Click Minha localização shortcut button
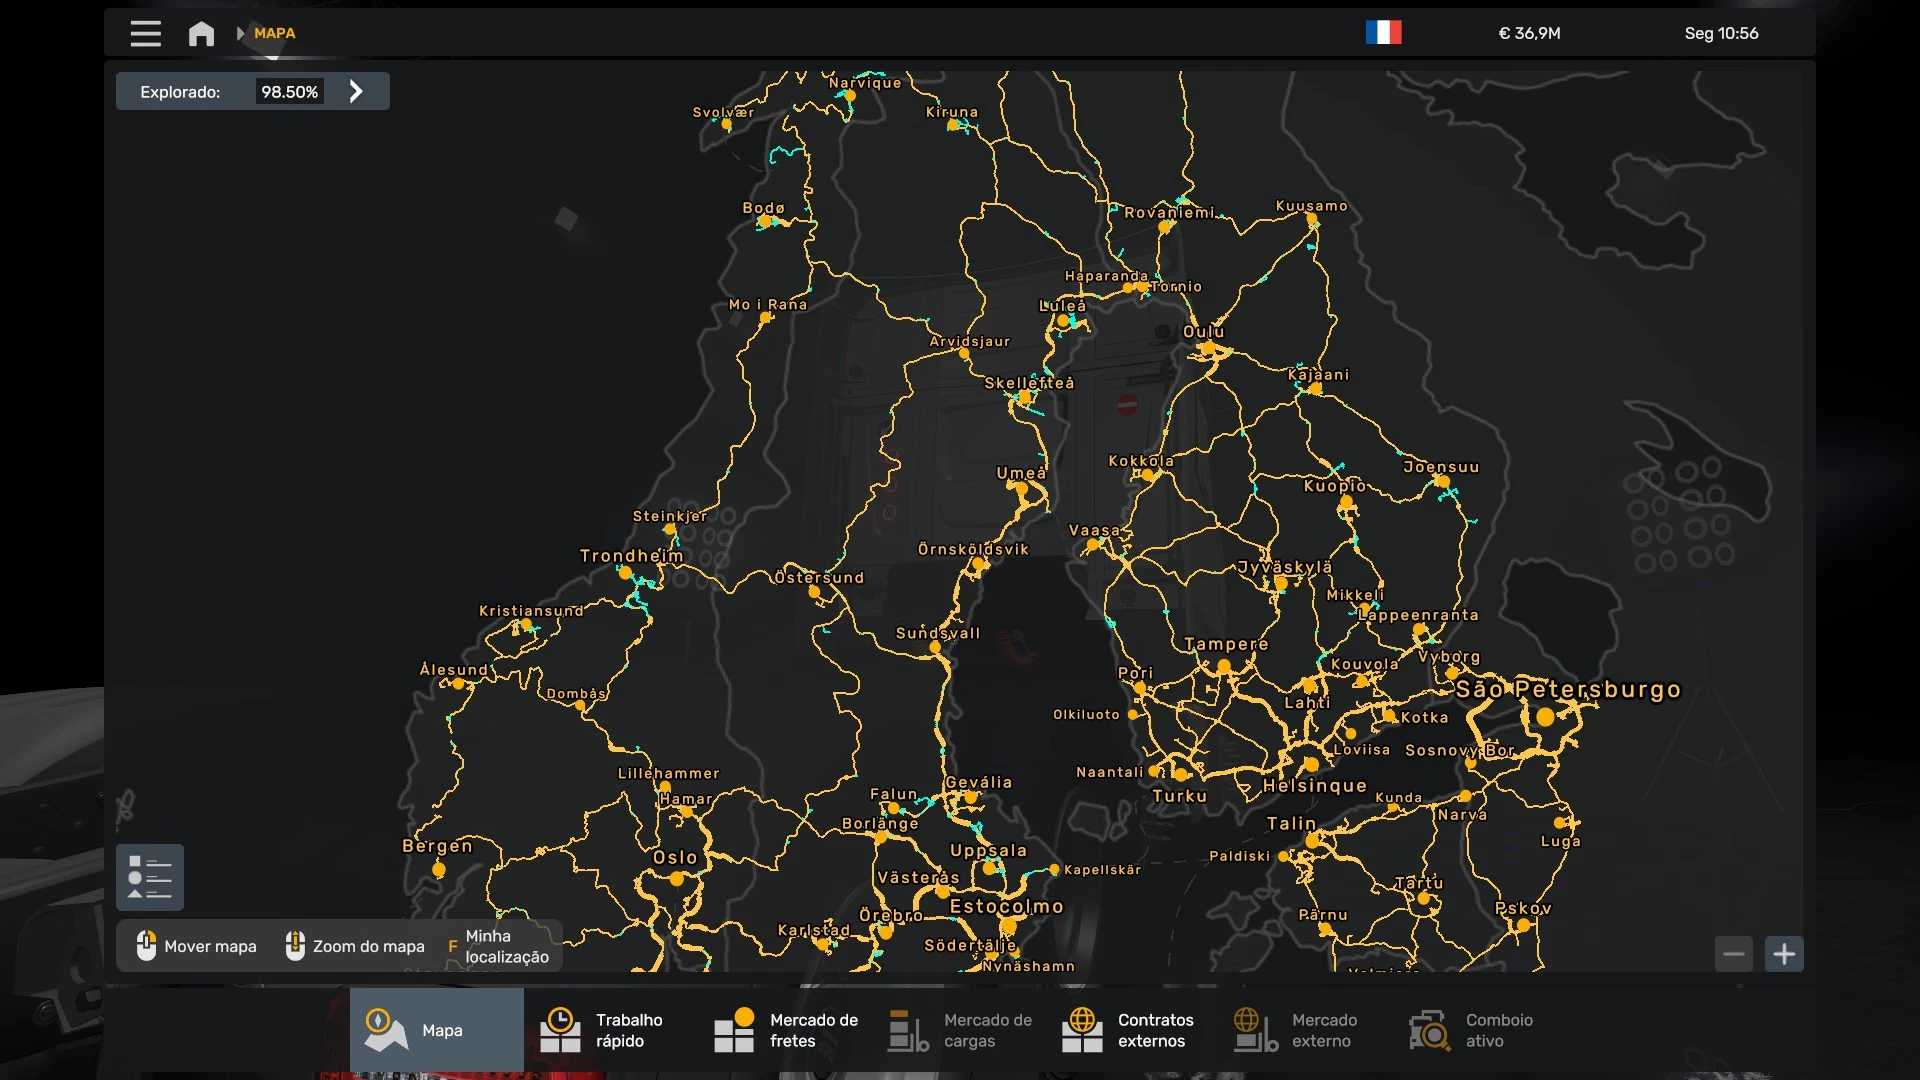This screenshot has height=1080, width=1920. pos(498,946)
